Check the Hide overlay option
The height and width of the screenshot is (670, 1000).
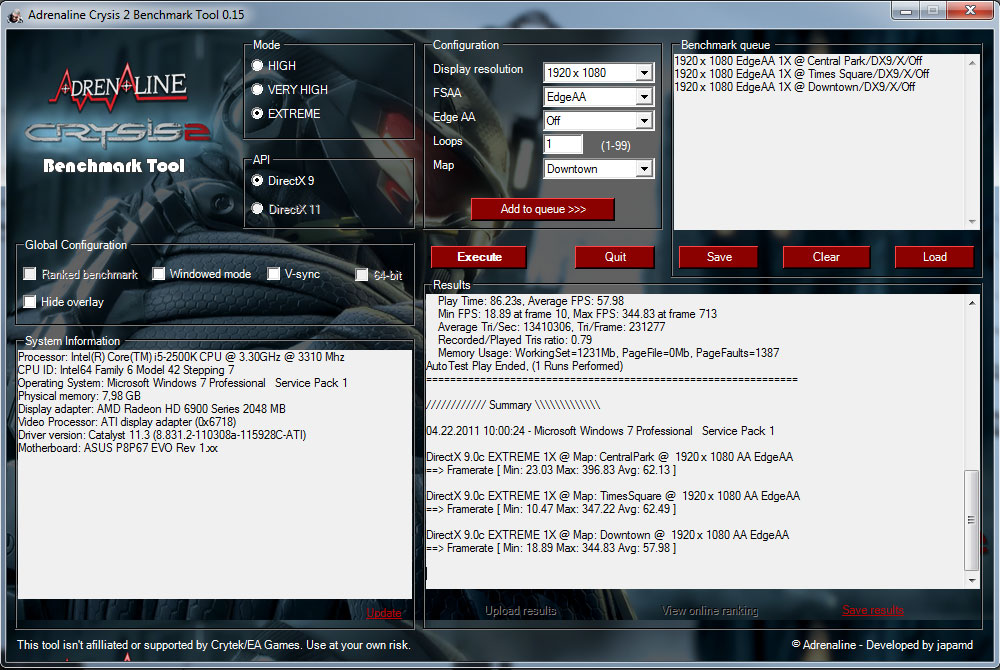pos(29,302)
